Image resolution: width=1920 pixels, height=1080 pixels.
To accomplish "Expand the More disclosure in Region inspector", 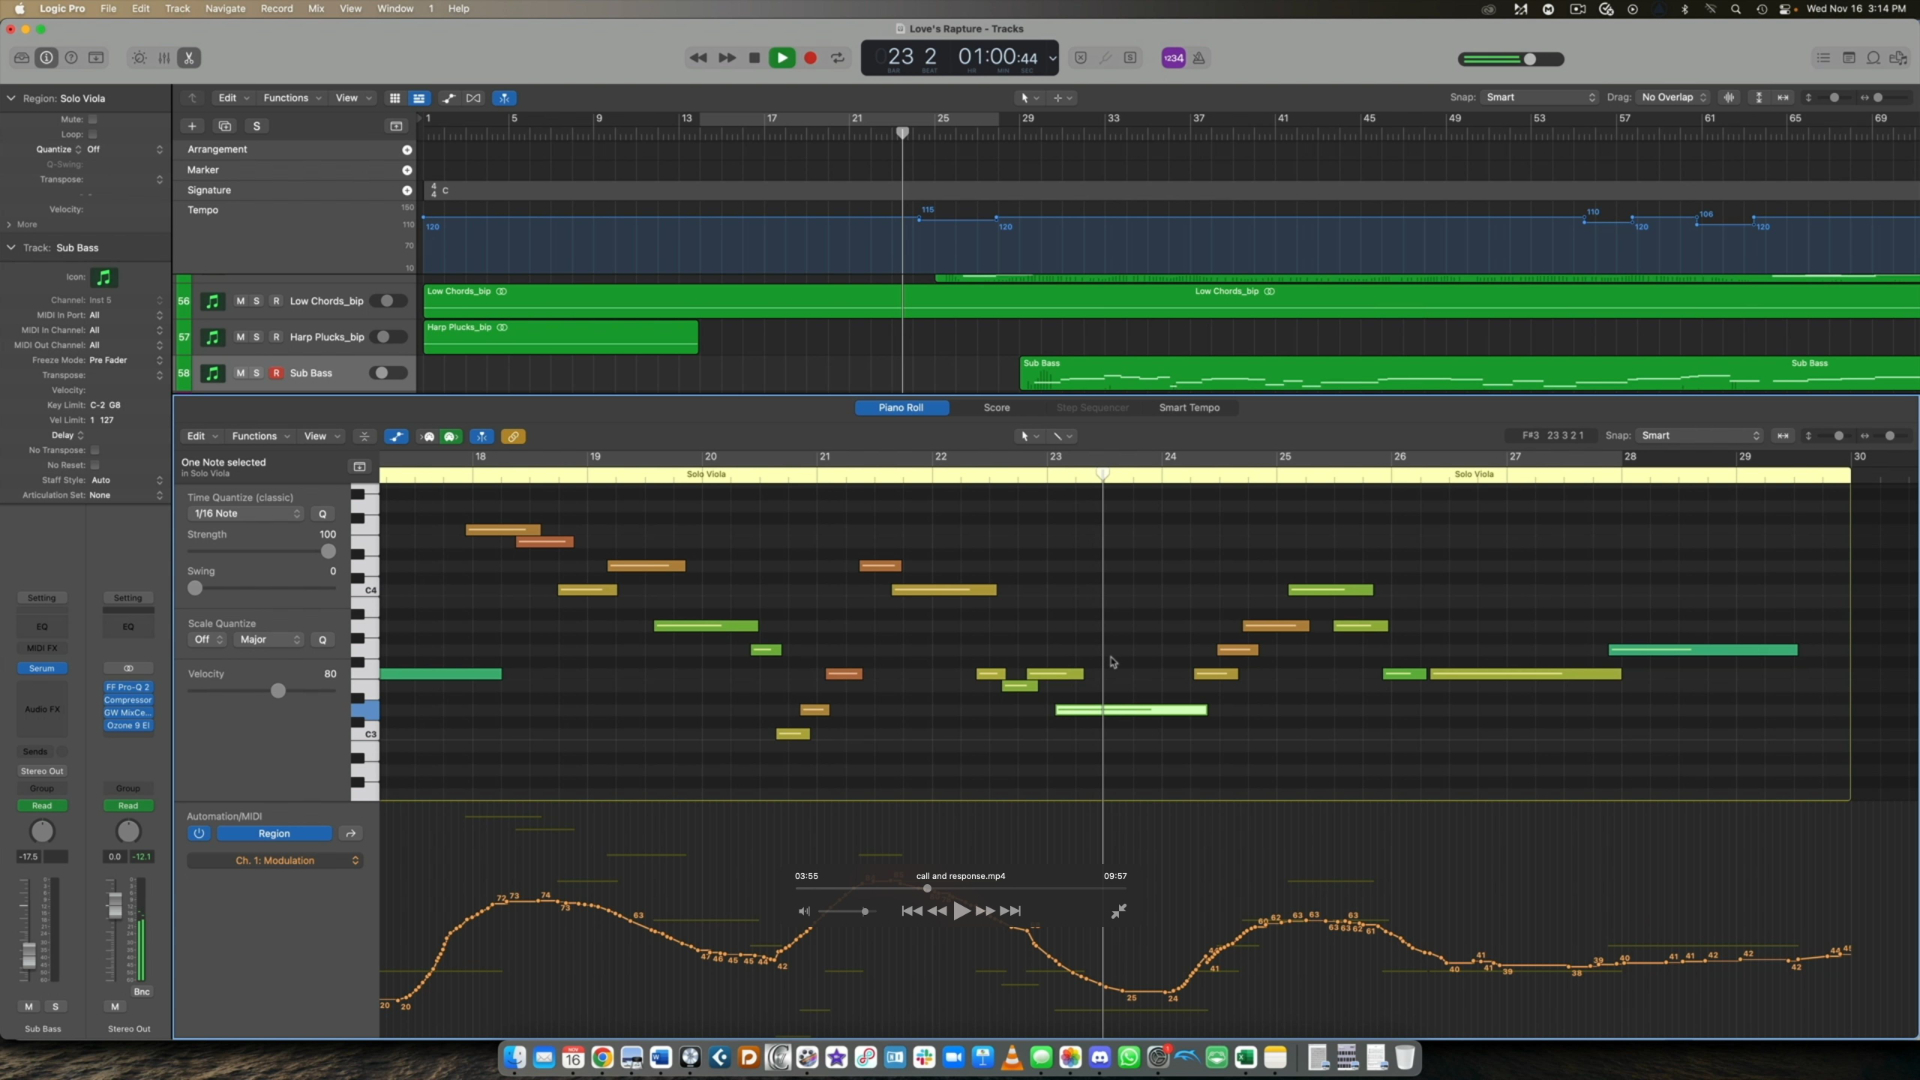I will click(10, 225).
